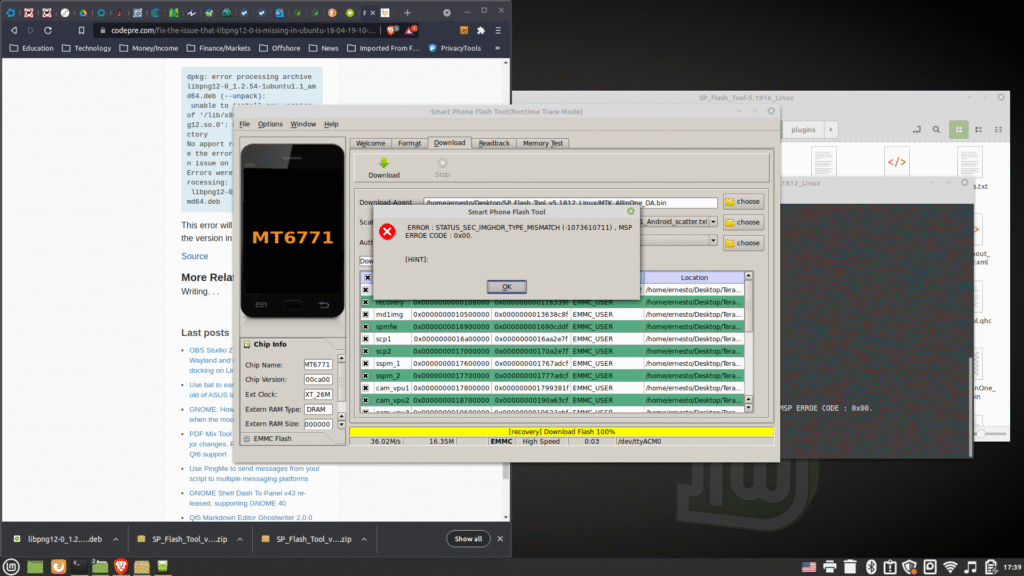This screenshot has height=576, width=1024.
Task: Click the Chip Name field showing MT6771
Action: tap(317, 364)
